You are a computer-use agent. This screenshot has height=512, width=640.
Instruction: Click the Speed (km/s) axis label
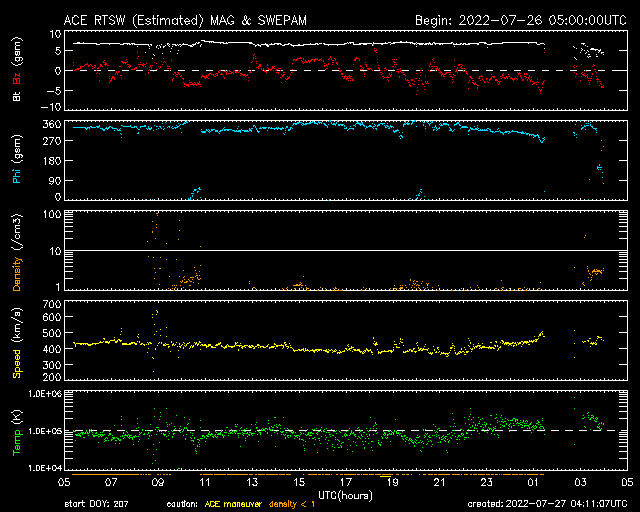(x=17, y=341)
